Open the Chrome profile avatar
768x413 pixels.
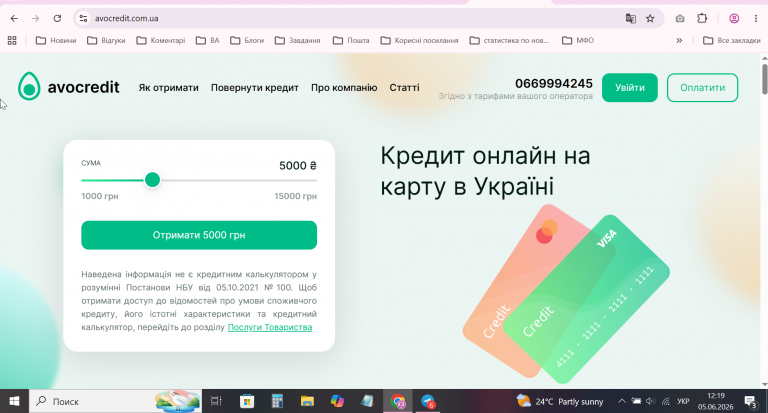pos(734,19)
